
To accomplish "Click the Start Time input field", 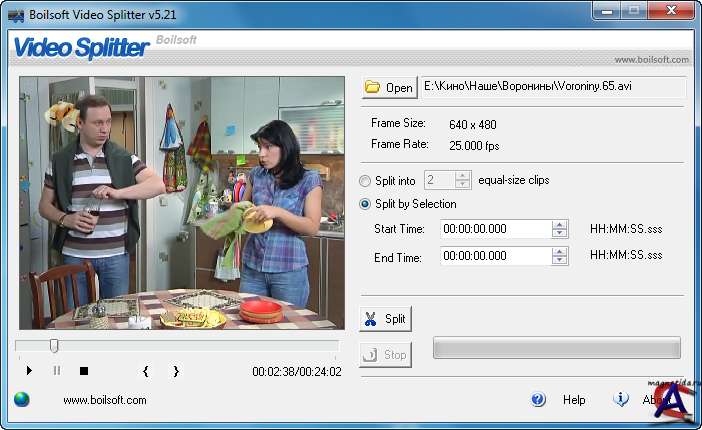I will pyautogui.click(x=495, y=229).
